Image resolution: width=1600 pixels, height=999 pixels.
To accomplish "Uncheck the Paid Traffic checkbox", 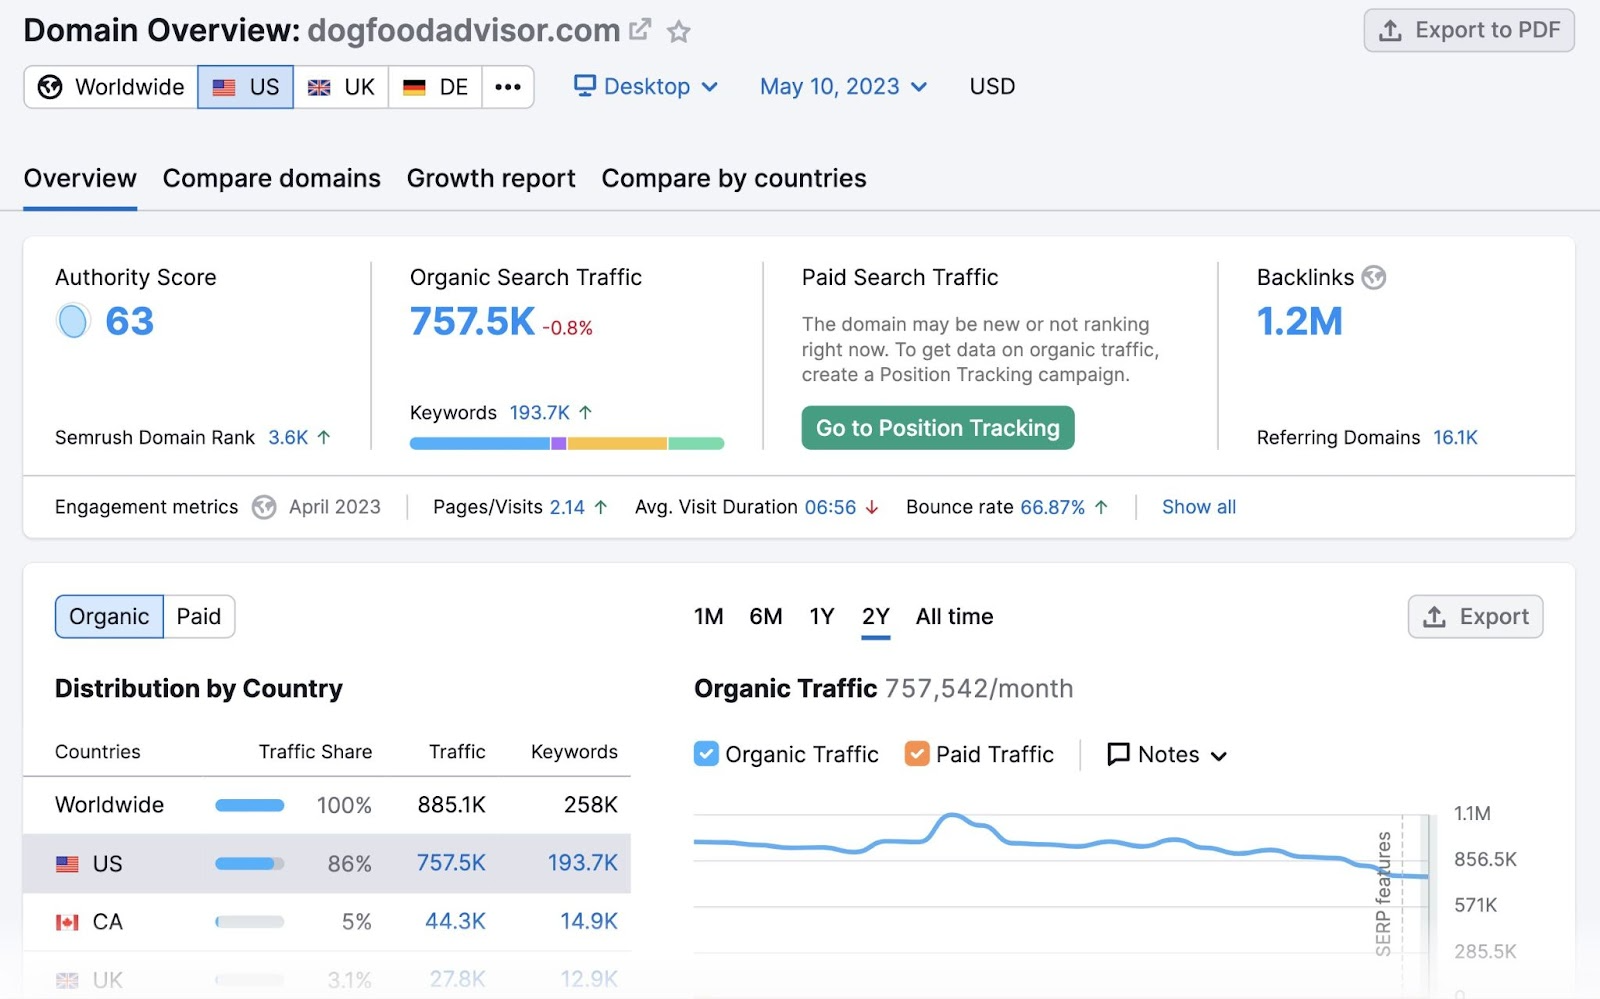I will pos(917,754).
